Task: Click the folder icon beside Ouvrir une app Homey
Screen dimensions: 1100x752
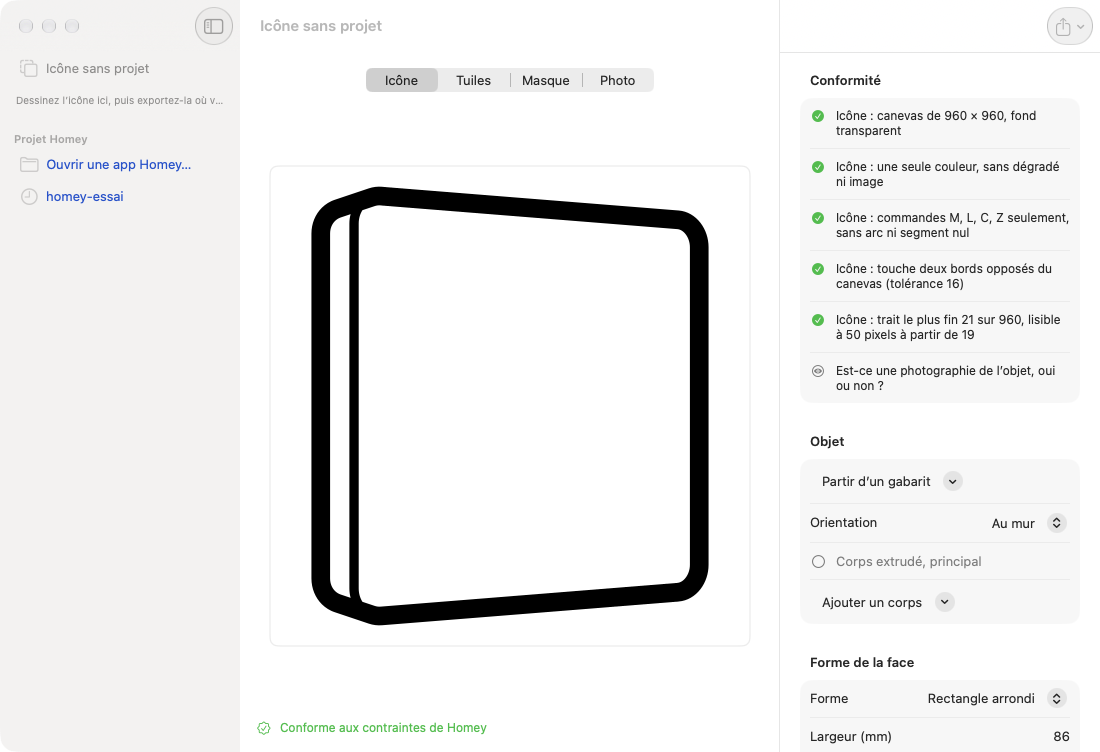Action: click(29, 165)
